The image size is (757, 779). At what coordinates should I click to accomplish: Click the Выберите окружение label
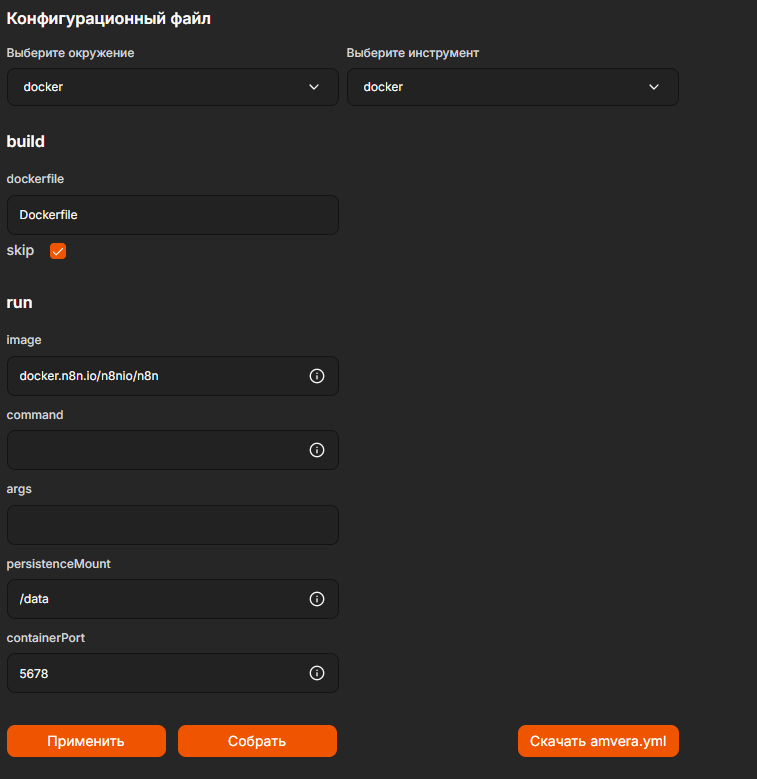point(70,53)
